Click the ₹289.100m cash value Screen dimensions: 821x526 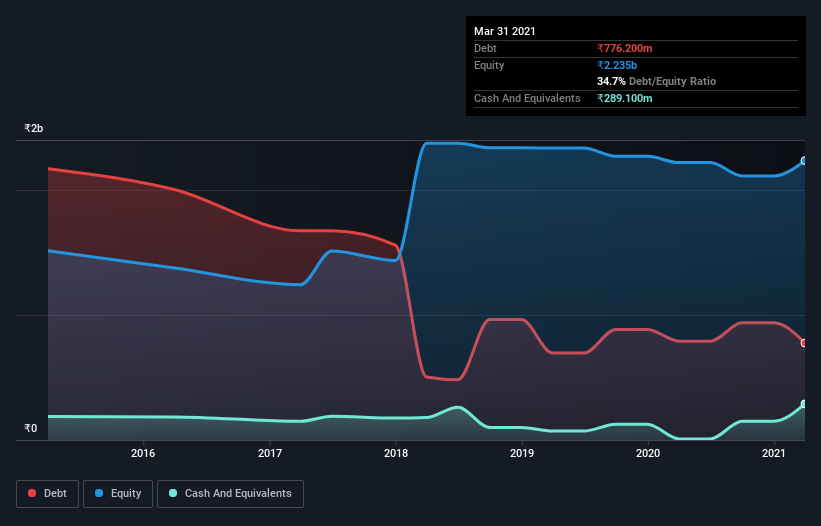pyautogui.click(x=625, y=98)
